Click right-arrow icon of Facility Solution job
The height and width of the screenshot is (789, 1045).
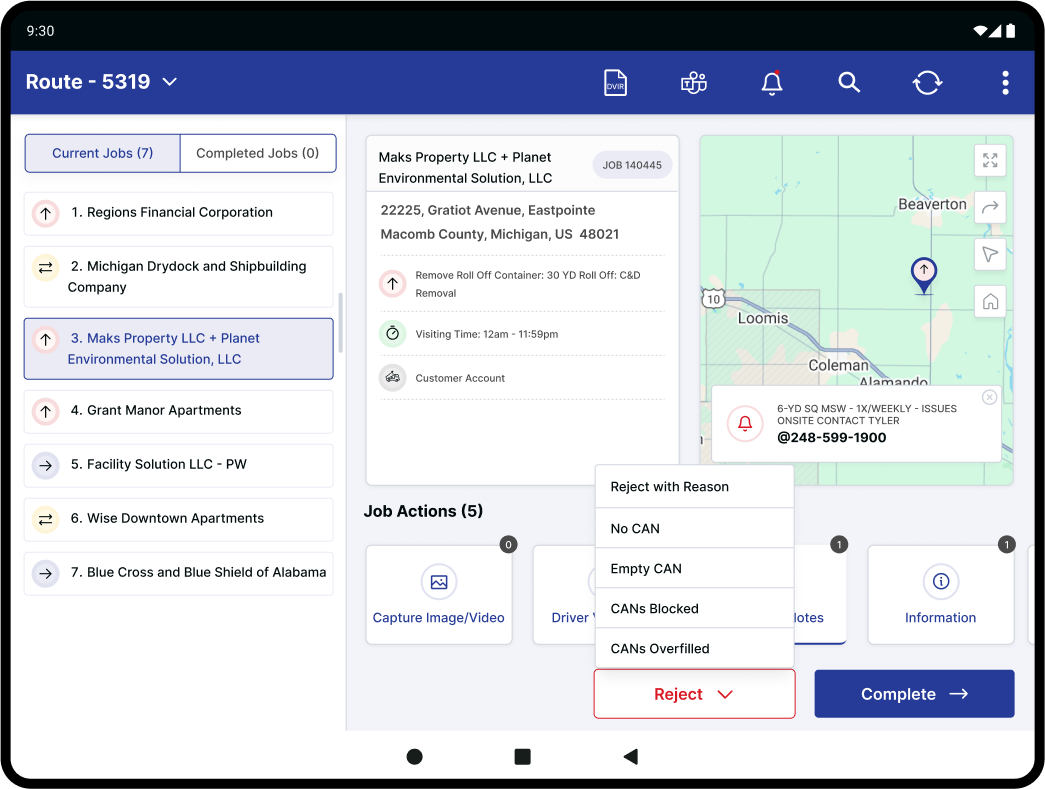coord(45,465)
